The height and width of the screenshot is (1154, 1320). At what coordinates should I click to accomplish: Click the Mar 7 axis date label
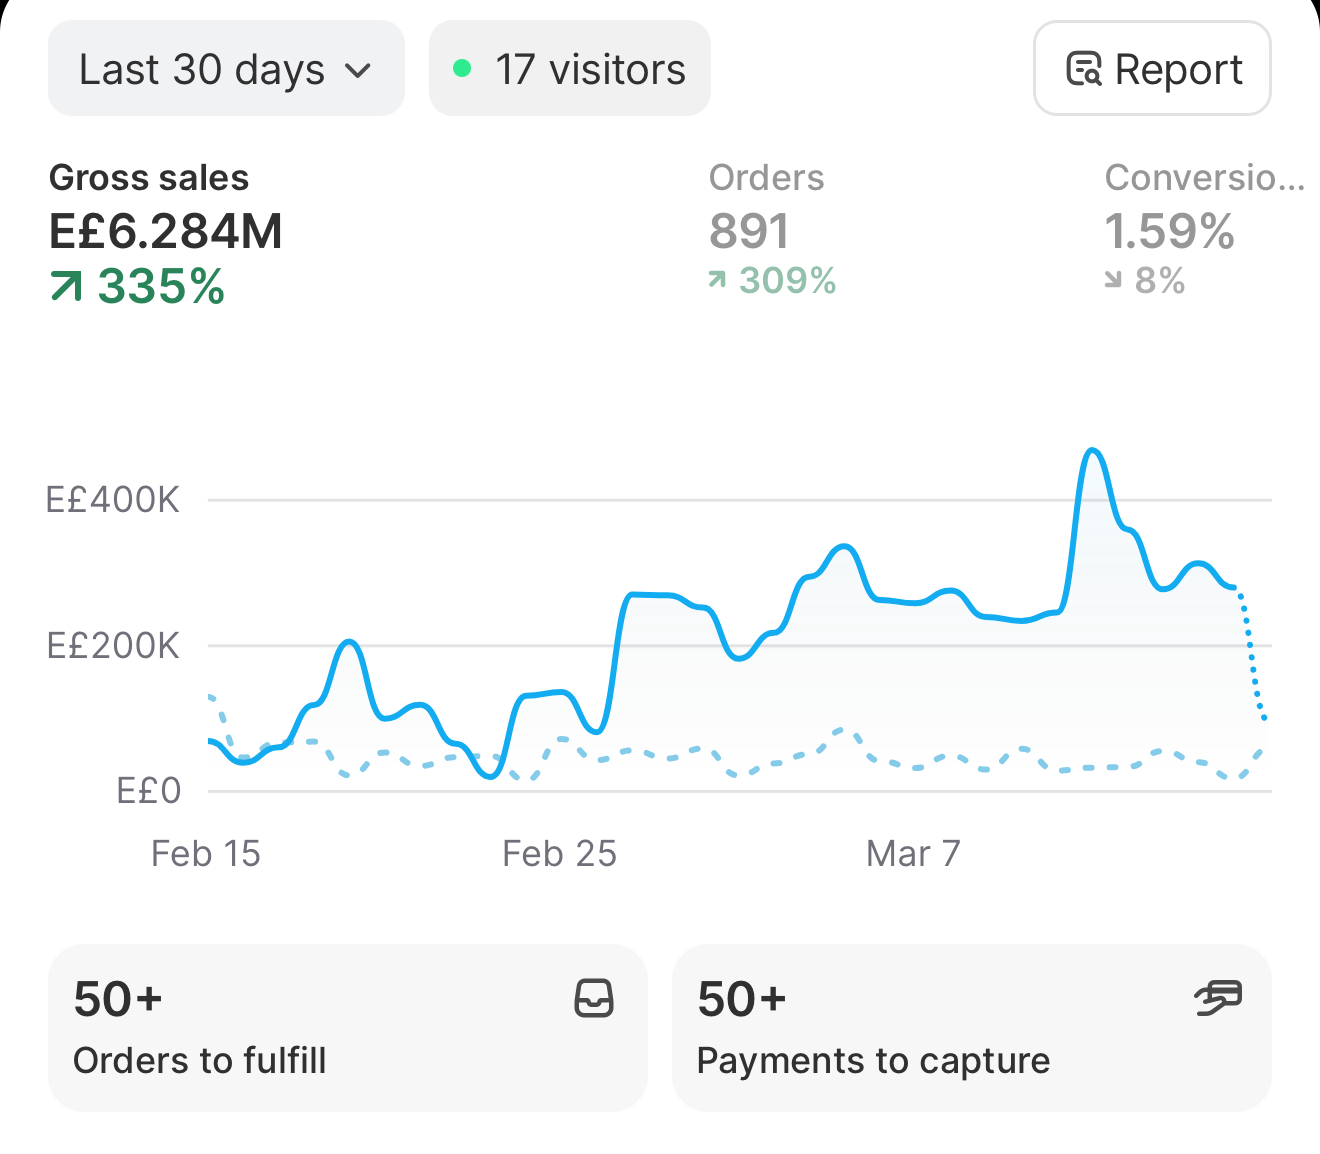pos(913,854)
